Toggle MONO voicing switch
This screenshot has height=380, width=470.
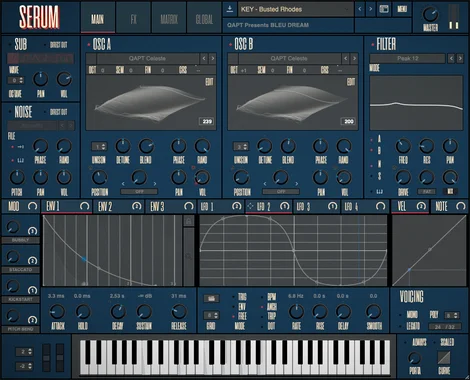[x=400, y=315]
